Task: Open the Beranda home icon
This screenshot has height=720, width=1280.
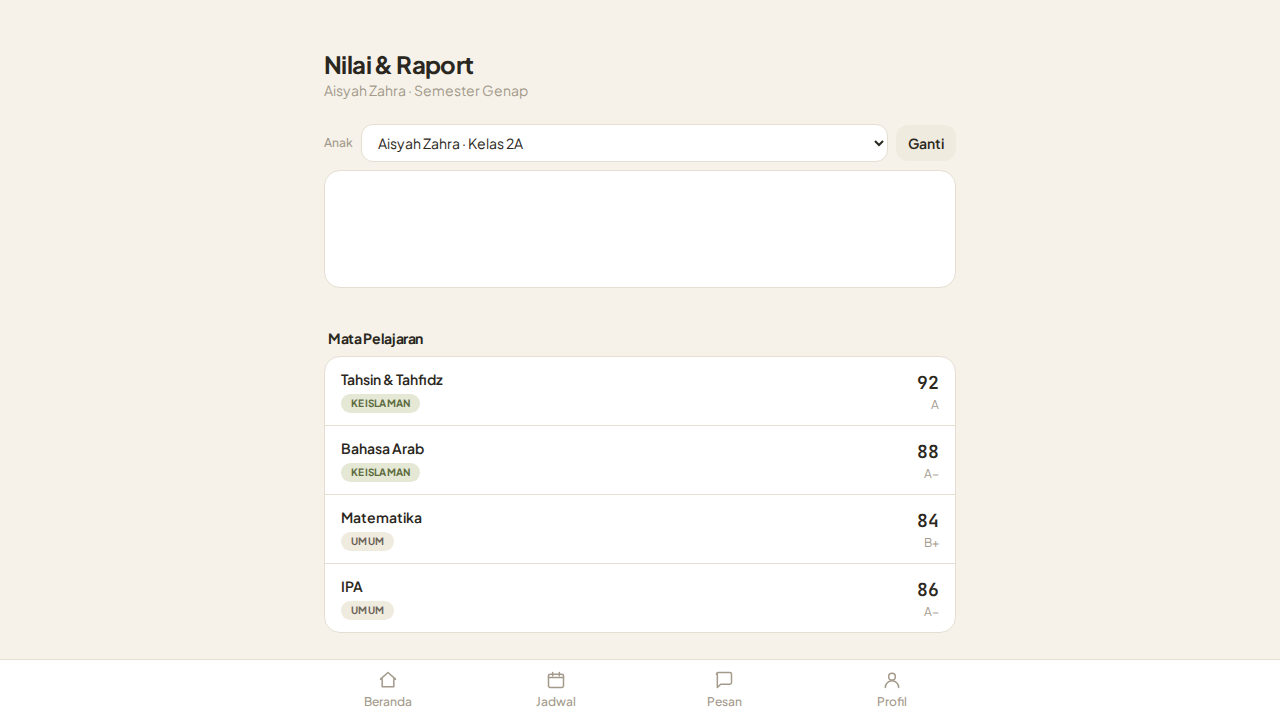Action: point(388,680)
